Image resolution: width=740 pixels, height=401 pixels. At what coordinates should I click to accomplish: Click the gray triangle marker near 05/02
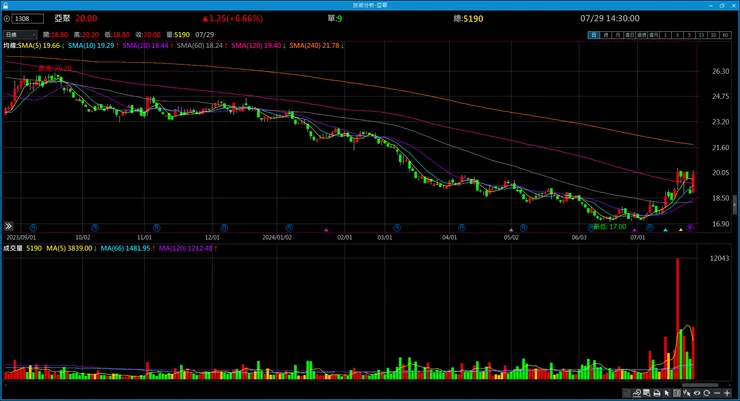(x=511, y=230)
